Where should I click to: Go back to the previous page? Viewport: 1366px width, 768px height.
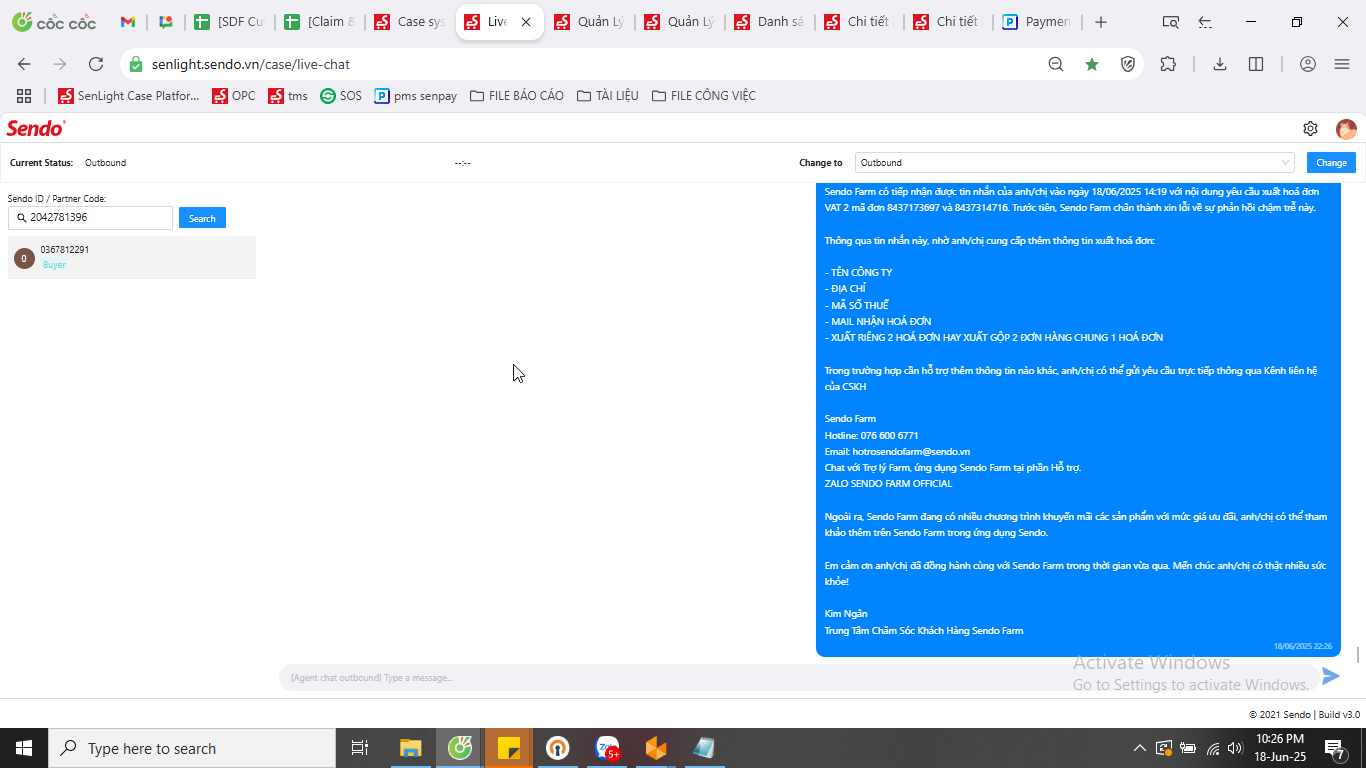click(x=24, y=64)
